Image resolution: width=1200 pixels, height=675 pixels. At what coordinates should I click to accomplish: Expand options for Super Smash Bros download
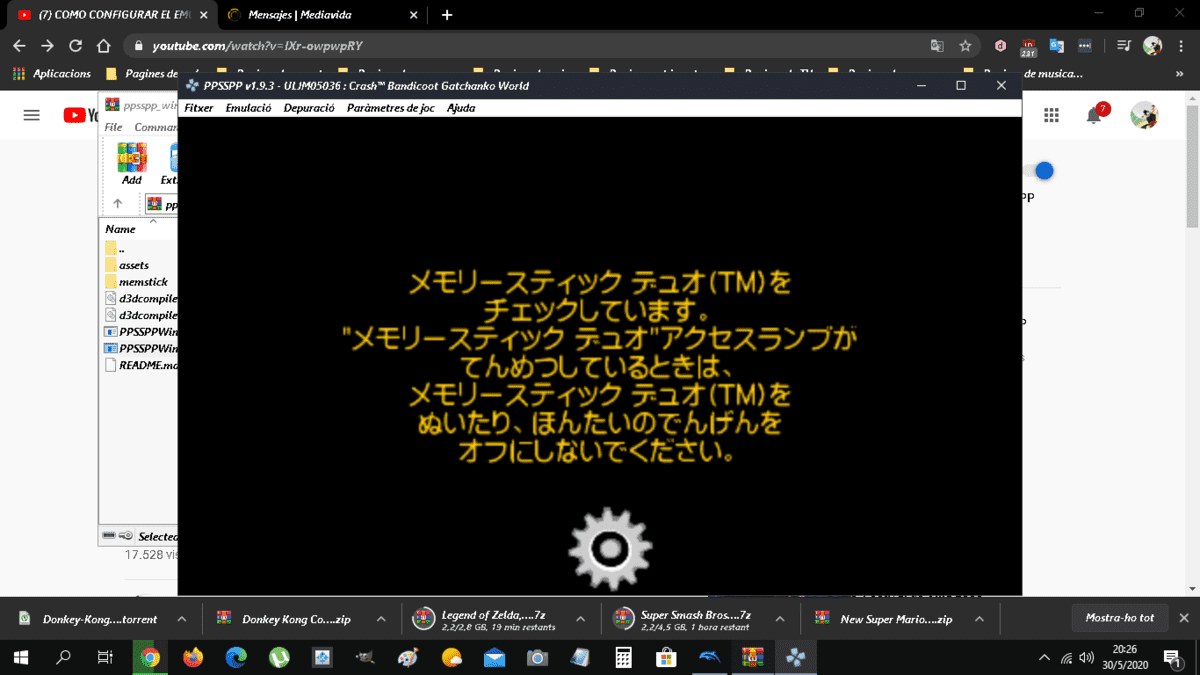pyautogui.click(x=779, y=619)
